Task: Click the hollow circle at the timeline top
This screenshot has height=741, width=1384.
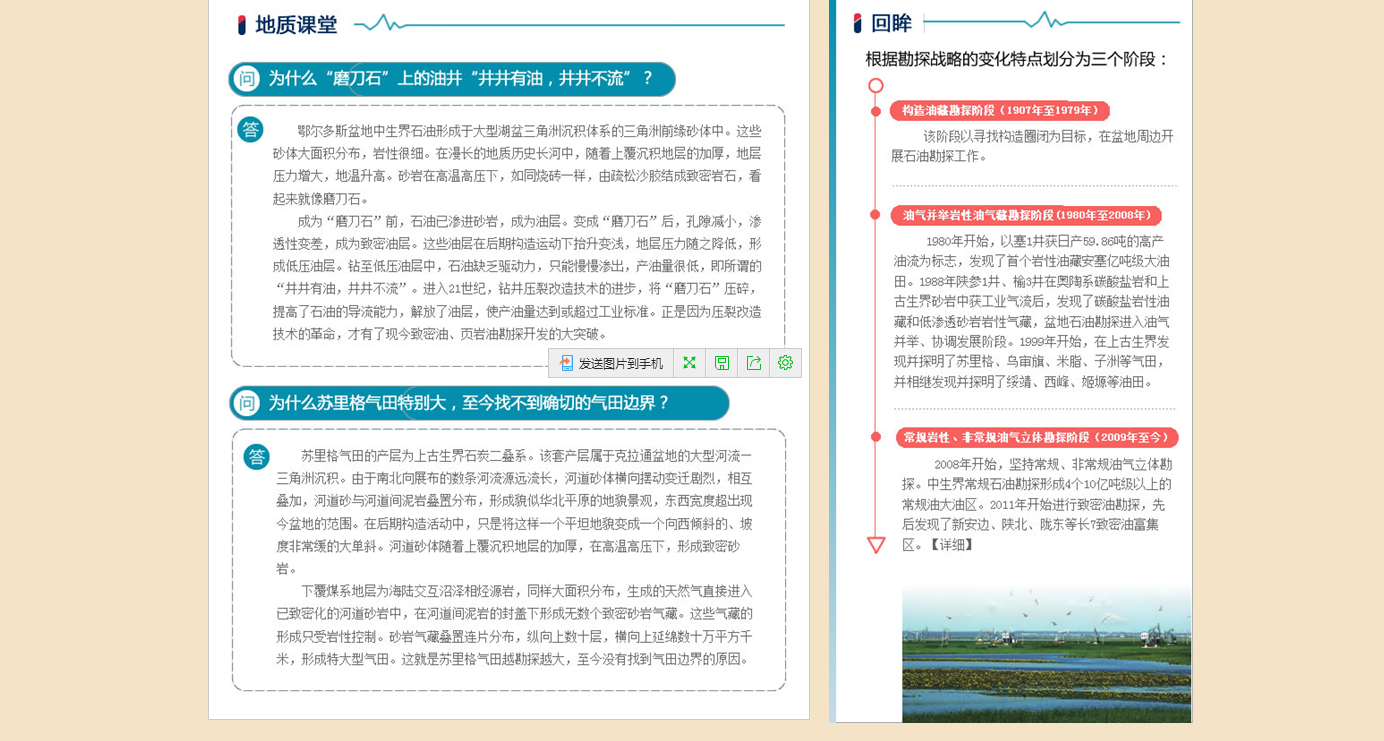Action: (876, 86)
